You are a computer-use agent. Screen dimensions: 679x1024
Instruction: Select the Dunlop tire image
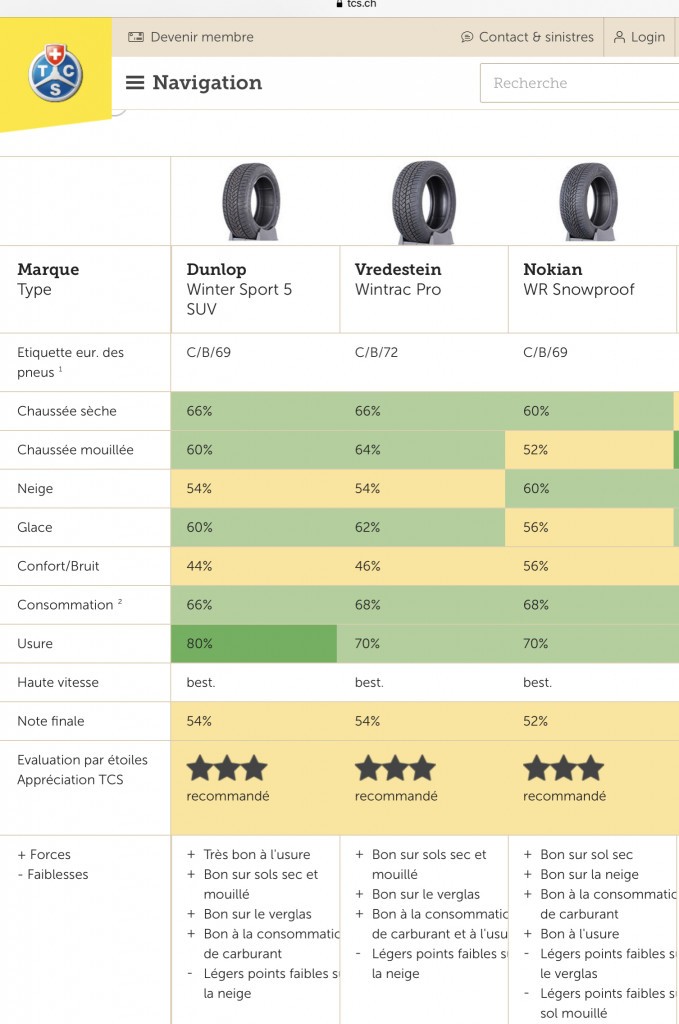point(251,201)
